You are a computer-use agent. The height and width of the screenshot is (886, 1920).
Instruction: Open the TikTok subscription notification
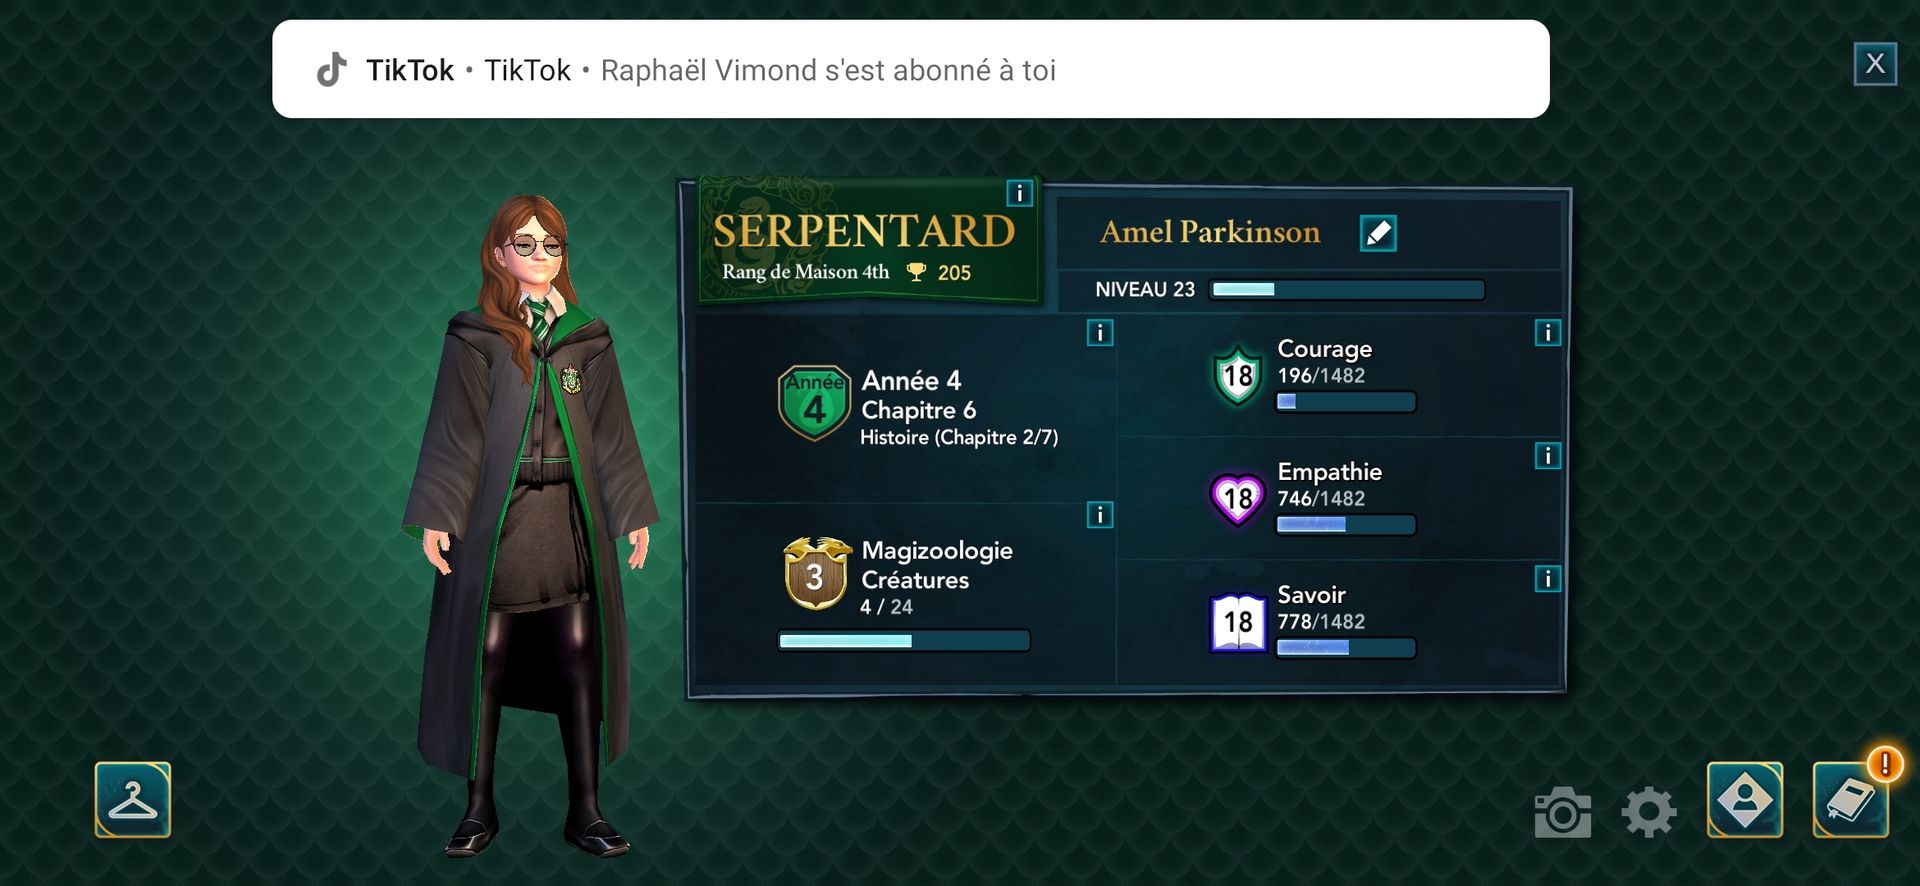click(911, 69)
